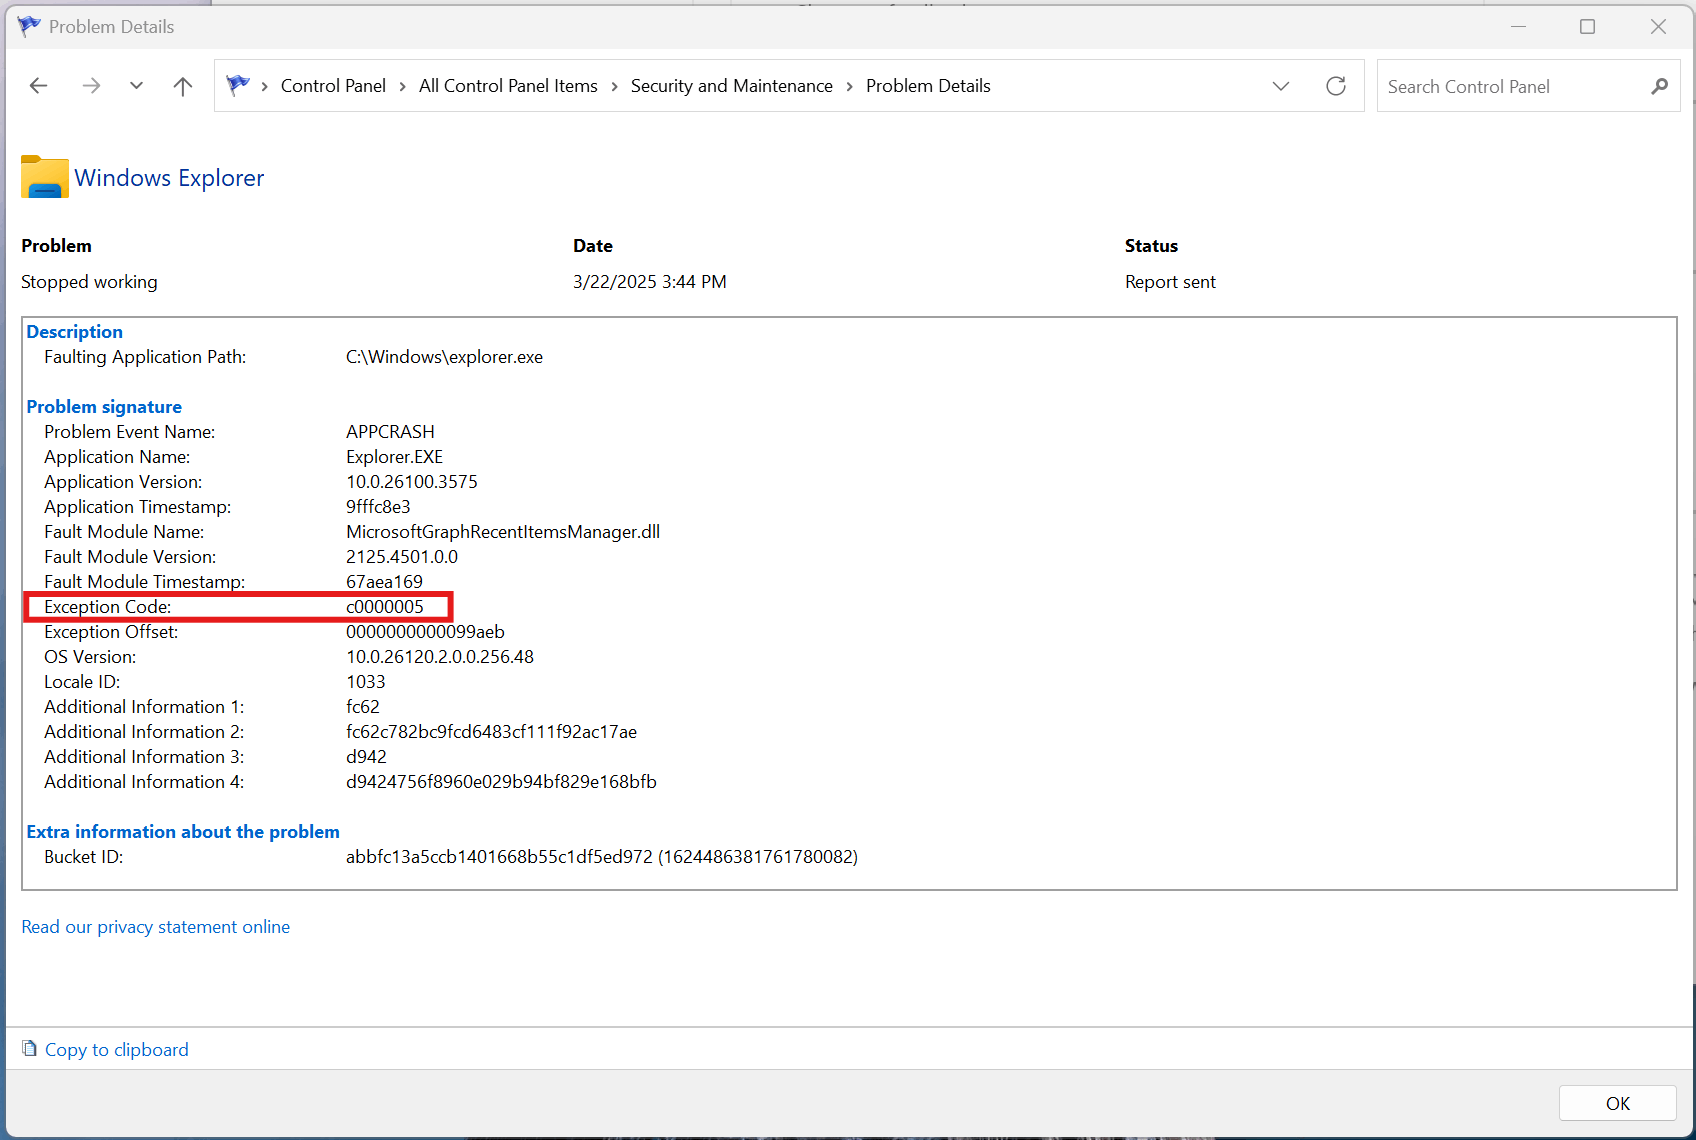Refresh the Problem Details page
Viewport: 1696px width, 1140px height.
(x=1336, y=86)
